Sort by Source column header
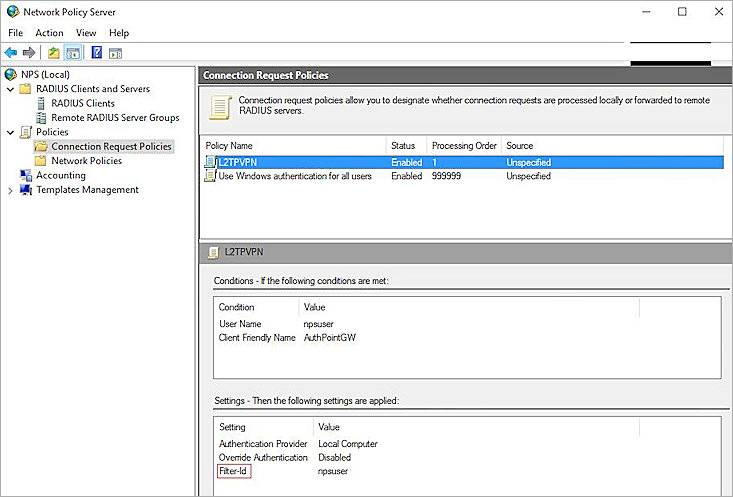This screenshot has width=733, height=497. [519, 145]
